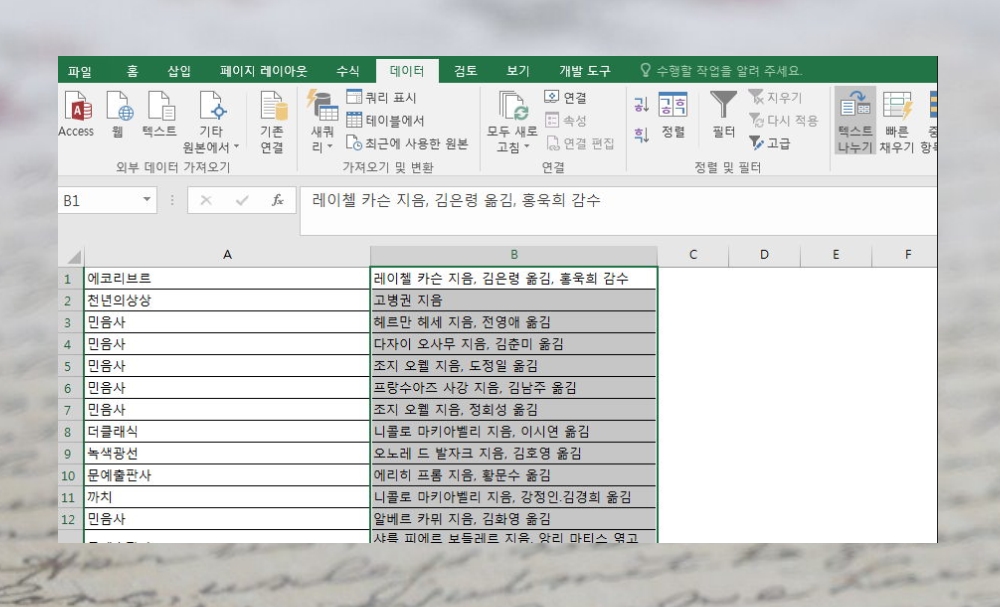Open 기존 연결 existing connections

[272, 122]
